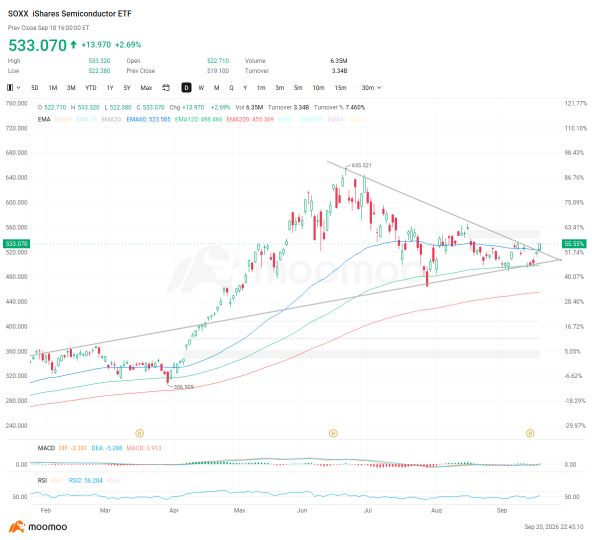This screenshot has width=592, height=540.
Task: Toggle the faded EMA5 line label
Action: click(63, 119)
